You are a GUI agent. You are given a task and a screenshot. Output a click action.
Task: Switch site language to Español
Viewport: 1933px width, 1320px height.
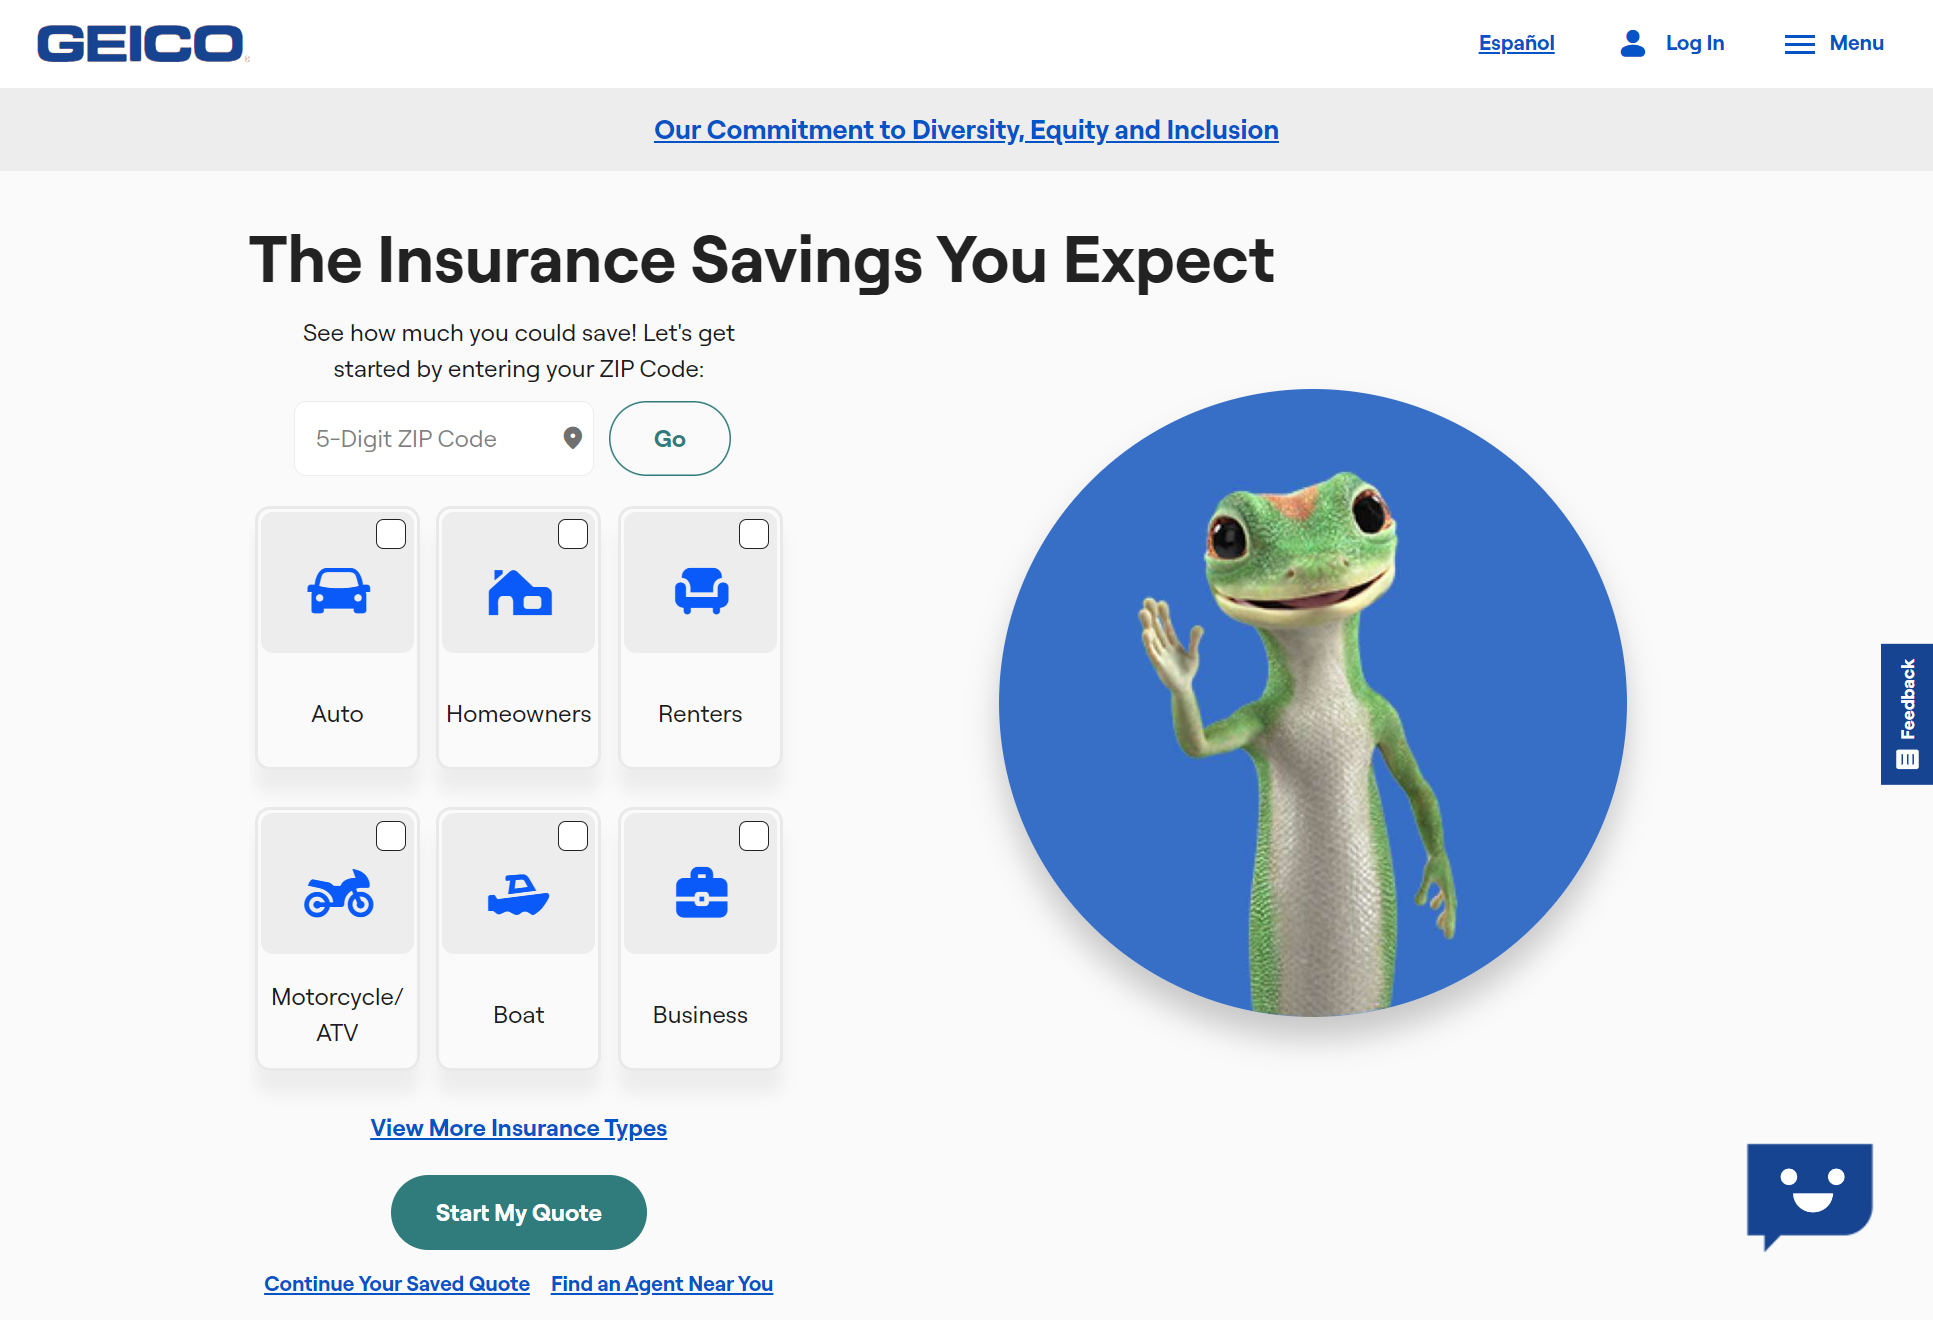tap(1517, 43)
